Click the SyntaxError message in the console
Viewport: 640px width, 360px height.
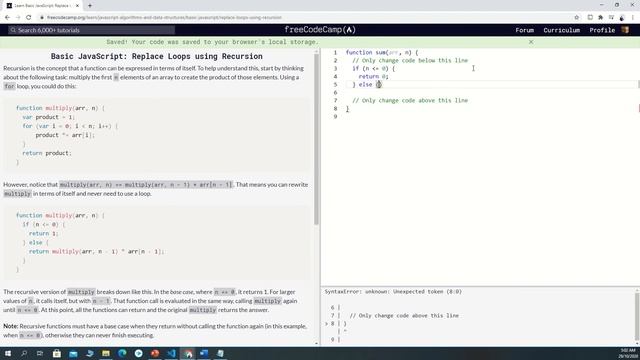point(393,292)
